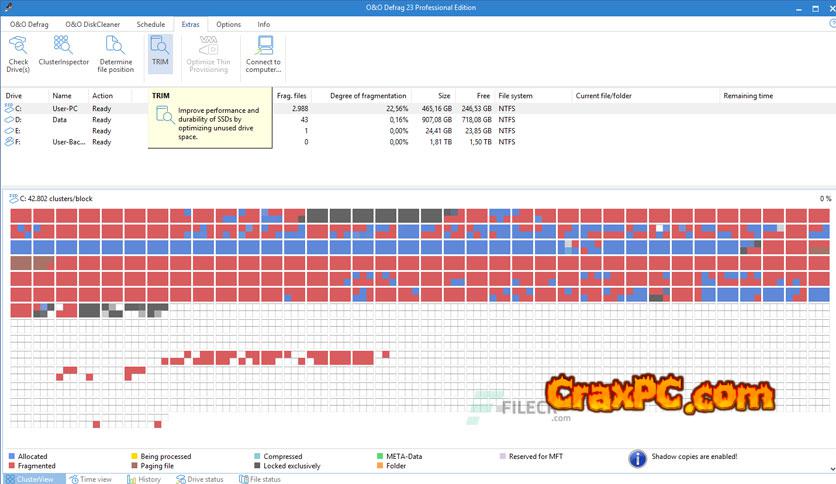The width and height of the screenshot is (836, 484).
Task: Open the Schedule ribbon tab
Action: pos(151,23)
